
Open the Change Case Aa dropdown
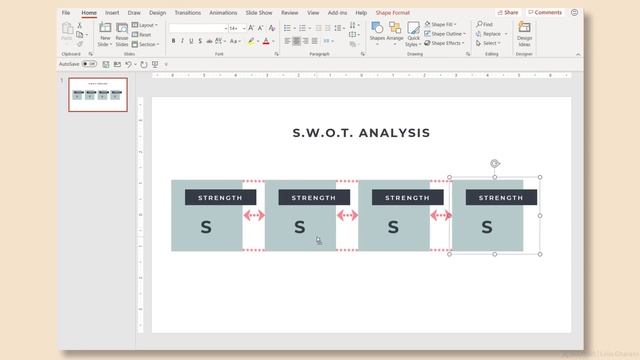tap(234, 41)
